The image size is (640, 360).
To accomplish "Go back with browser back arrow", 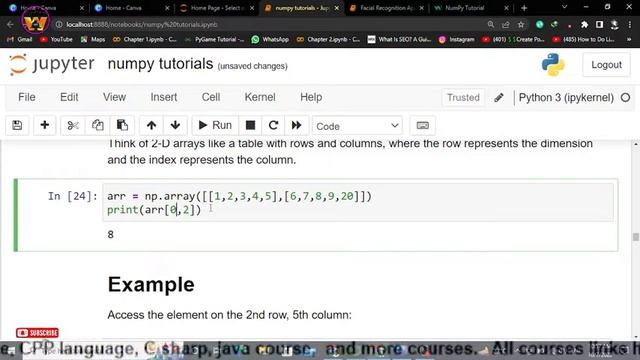I will tap(10, 24).
